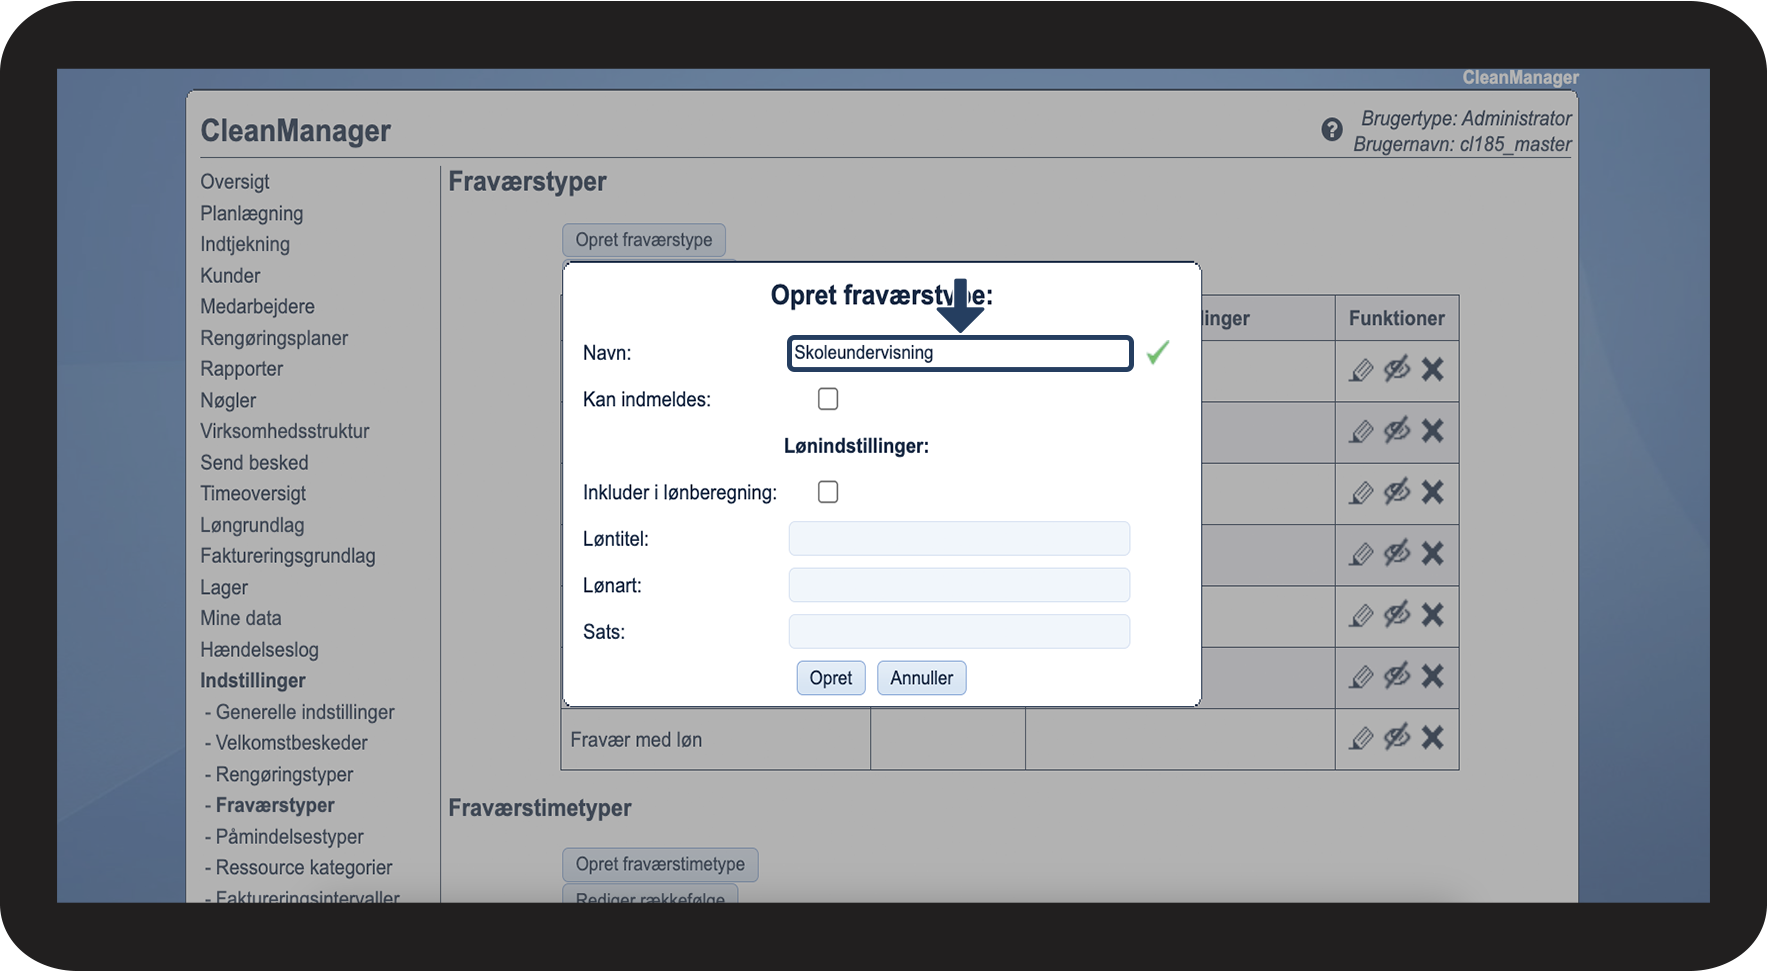Viewport: 1767px width, 971px height.
Task: Open Timeoversigt
Action: pyautogui.click(x=253, y=493)
